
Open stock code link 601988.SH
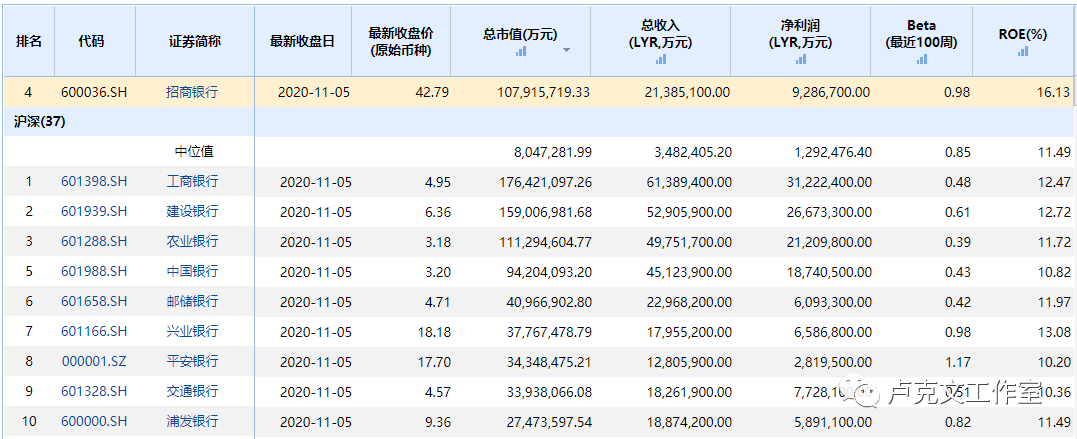click(x=94, y=271)
